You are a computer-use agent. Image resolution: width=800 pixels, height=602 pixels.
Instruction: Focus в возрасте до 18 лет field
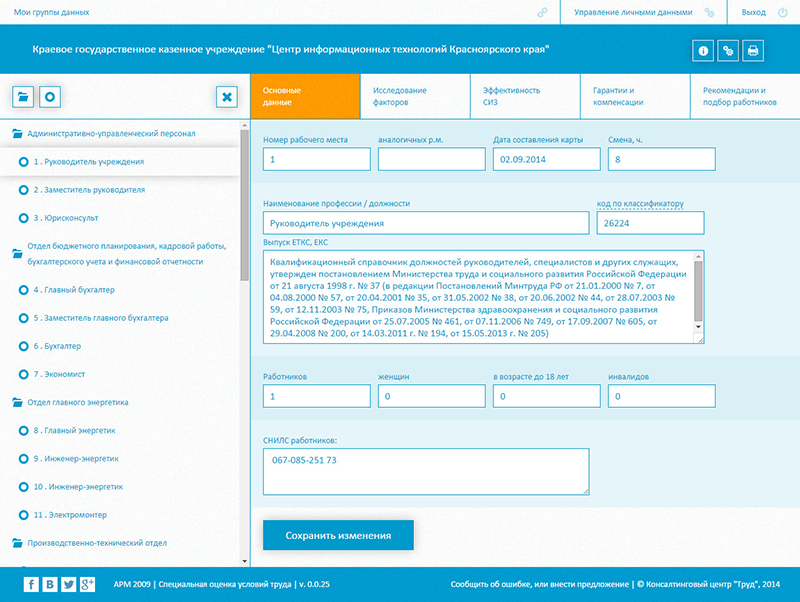pos(546,396)
